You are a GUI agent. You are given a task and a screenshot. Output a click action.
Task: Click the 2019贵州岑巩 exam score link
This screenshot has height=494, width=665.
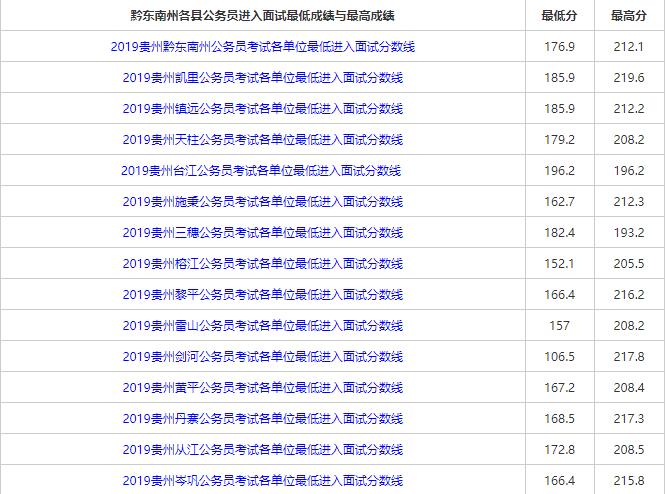pos(262,481)
